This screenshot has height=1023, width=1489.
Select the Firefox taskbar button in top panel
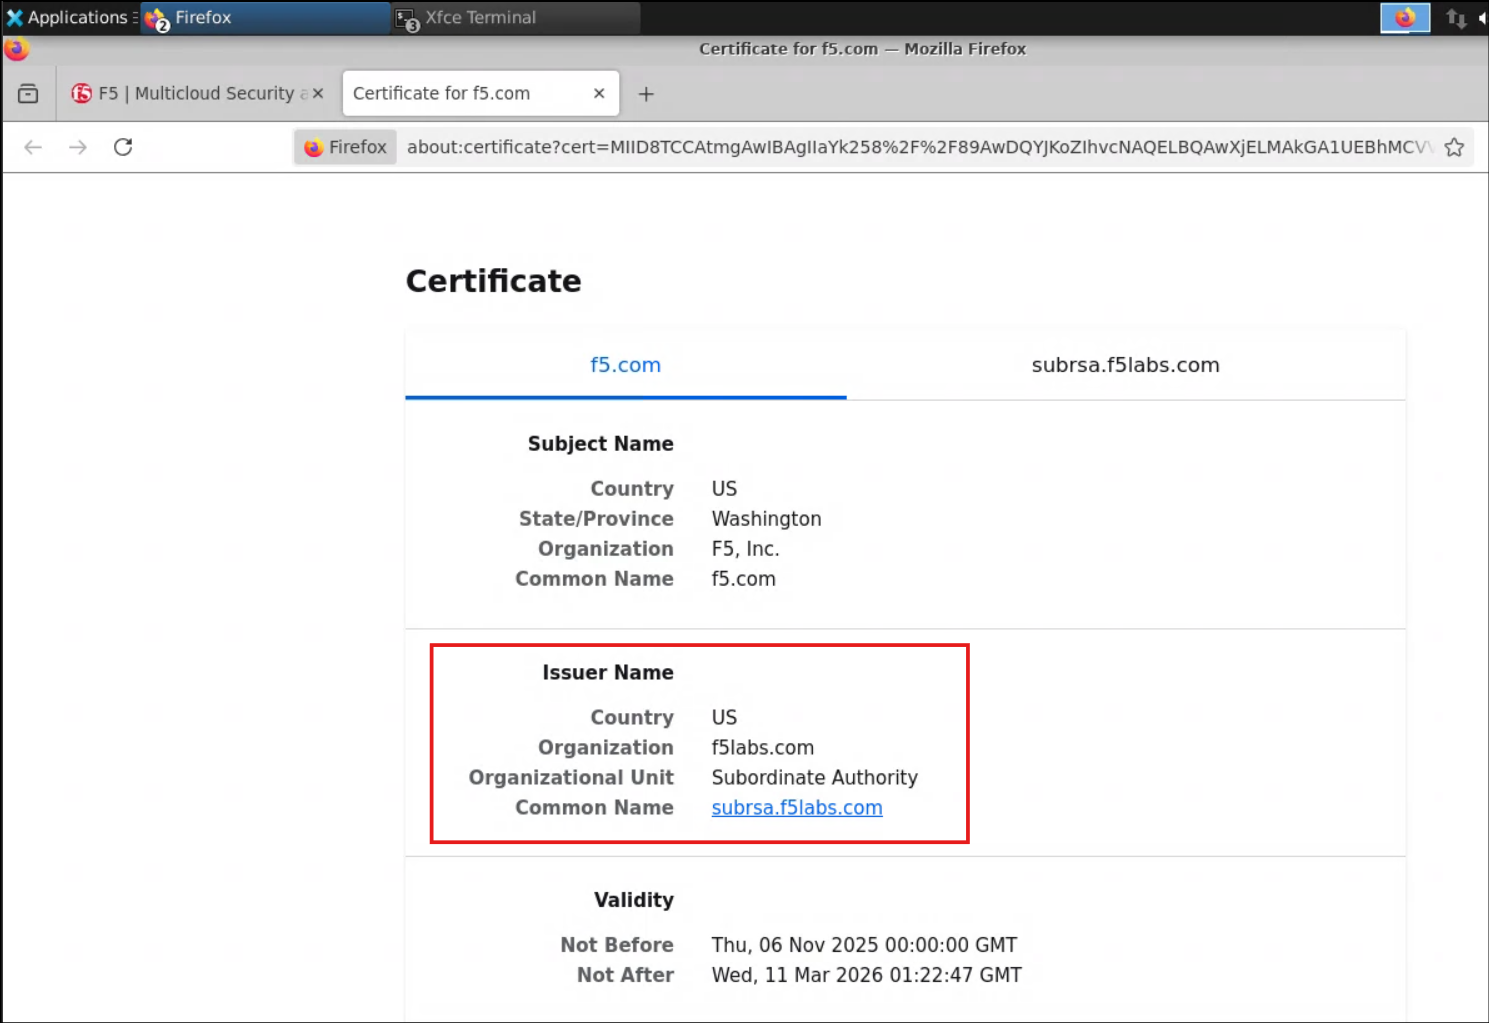pyautogui.click(x=265, y=17)
